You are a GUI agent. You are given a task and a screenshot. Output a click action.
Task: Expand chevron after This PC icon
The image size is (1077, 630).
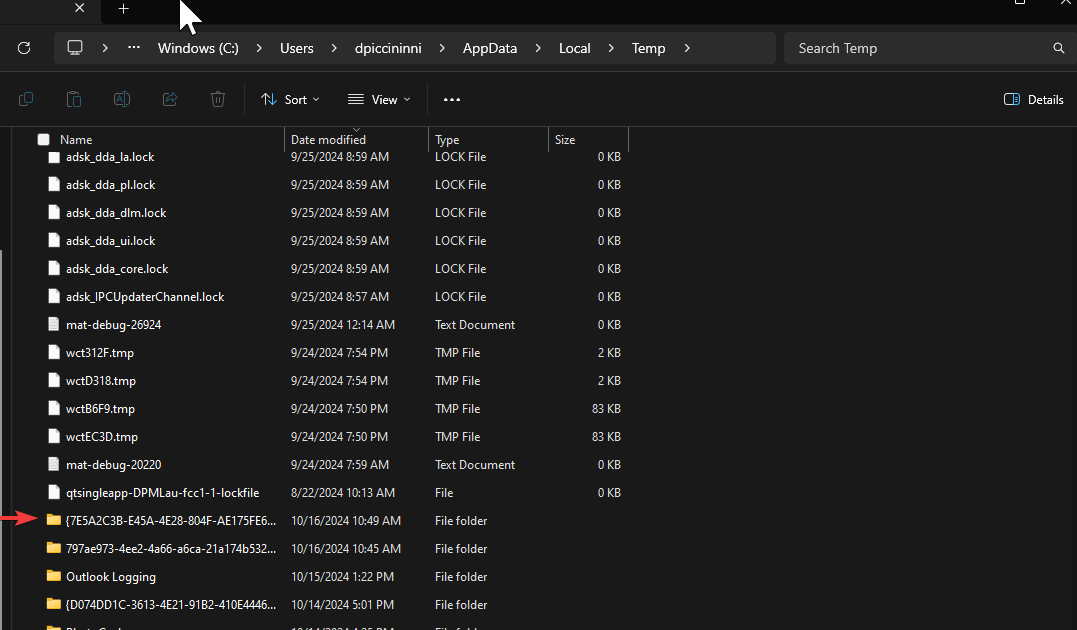click(105, 48)
